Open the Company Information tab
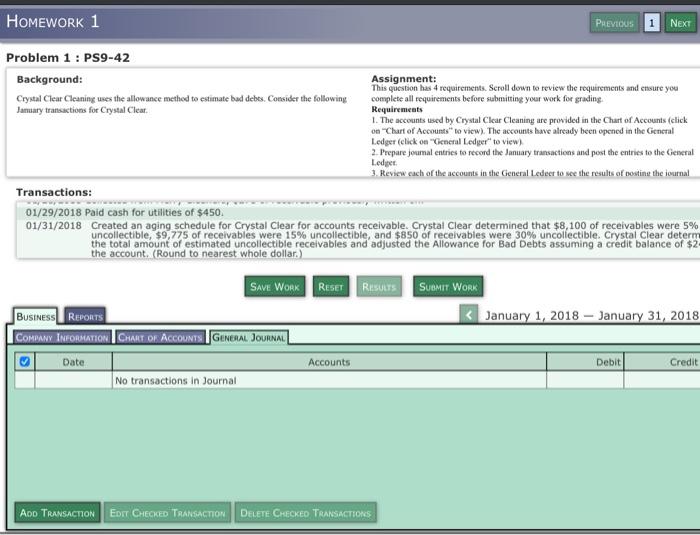Image resolution: width=700 pixels, height=535 pixels. [62, 337]
